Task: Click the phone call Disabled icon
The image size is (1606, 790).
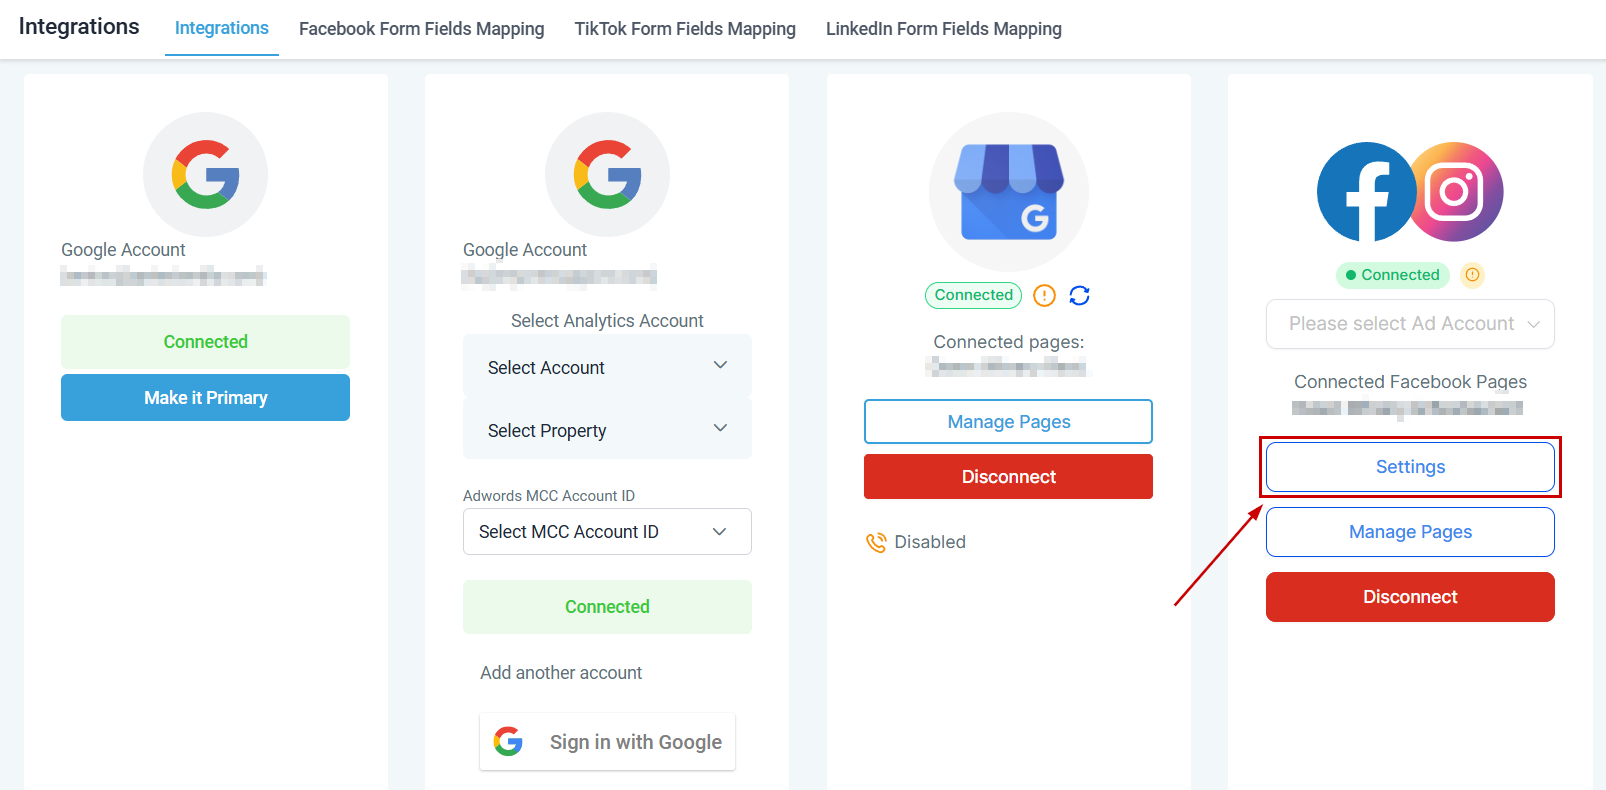Action: [x=876, y=542]
